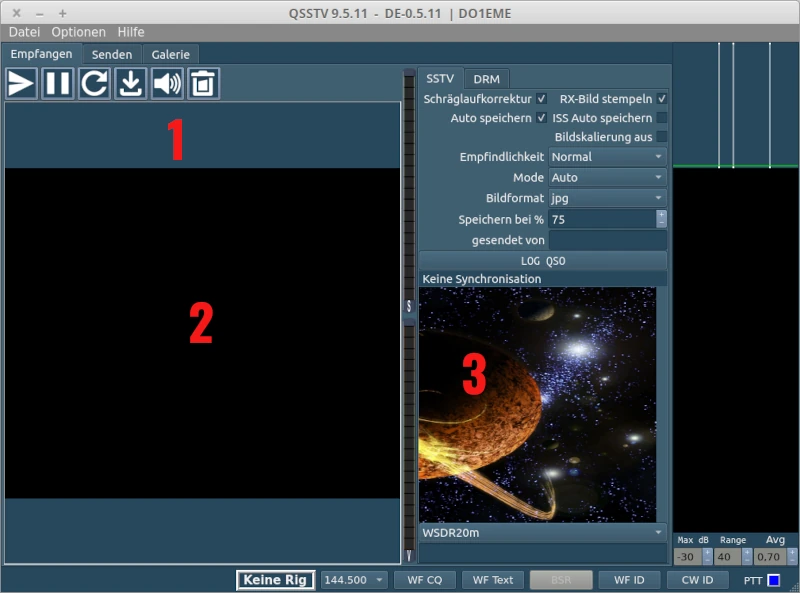Open the Optionen menu

pyautogui.click(x=78, y=32)
